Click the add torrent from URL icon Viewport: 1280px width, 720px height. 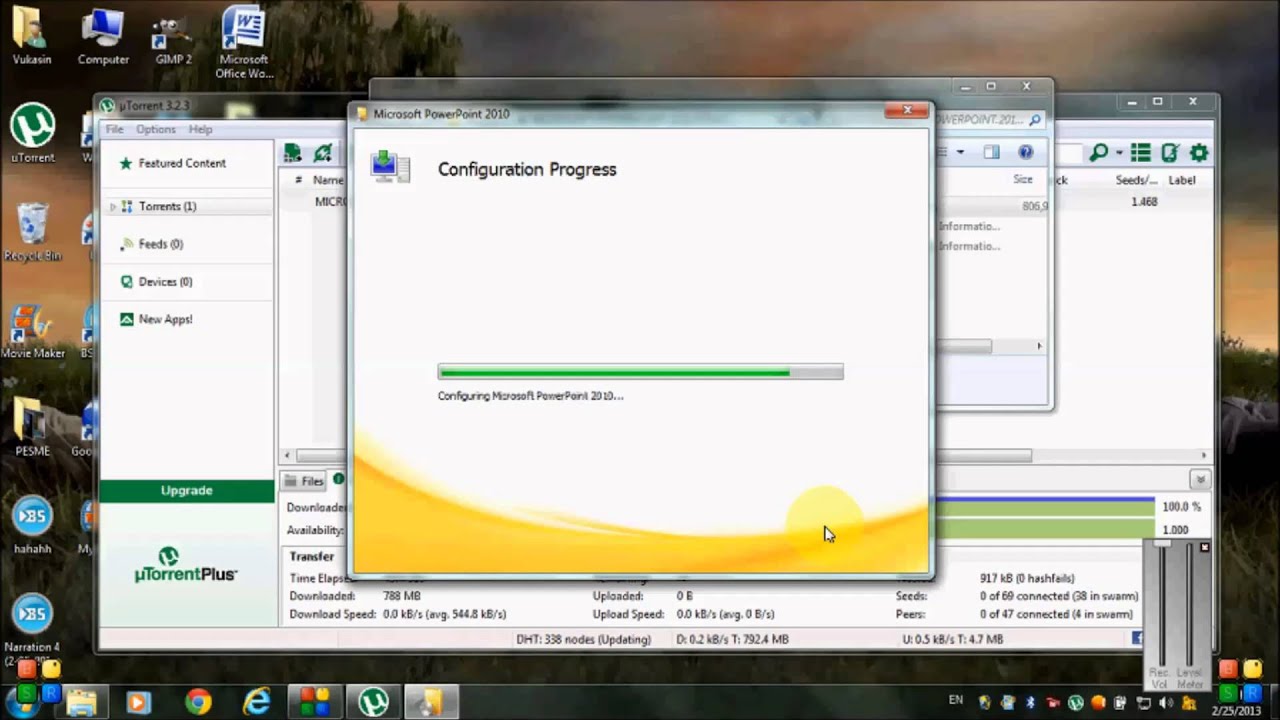coord(322,153)
